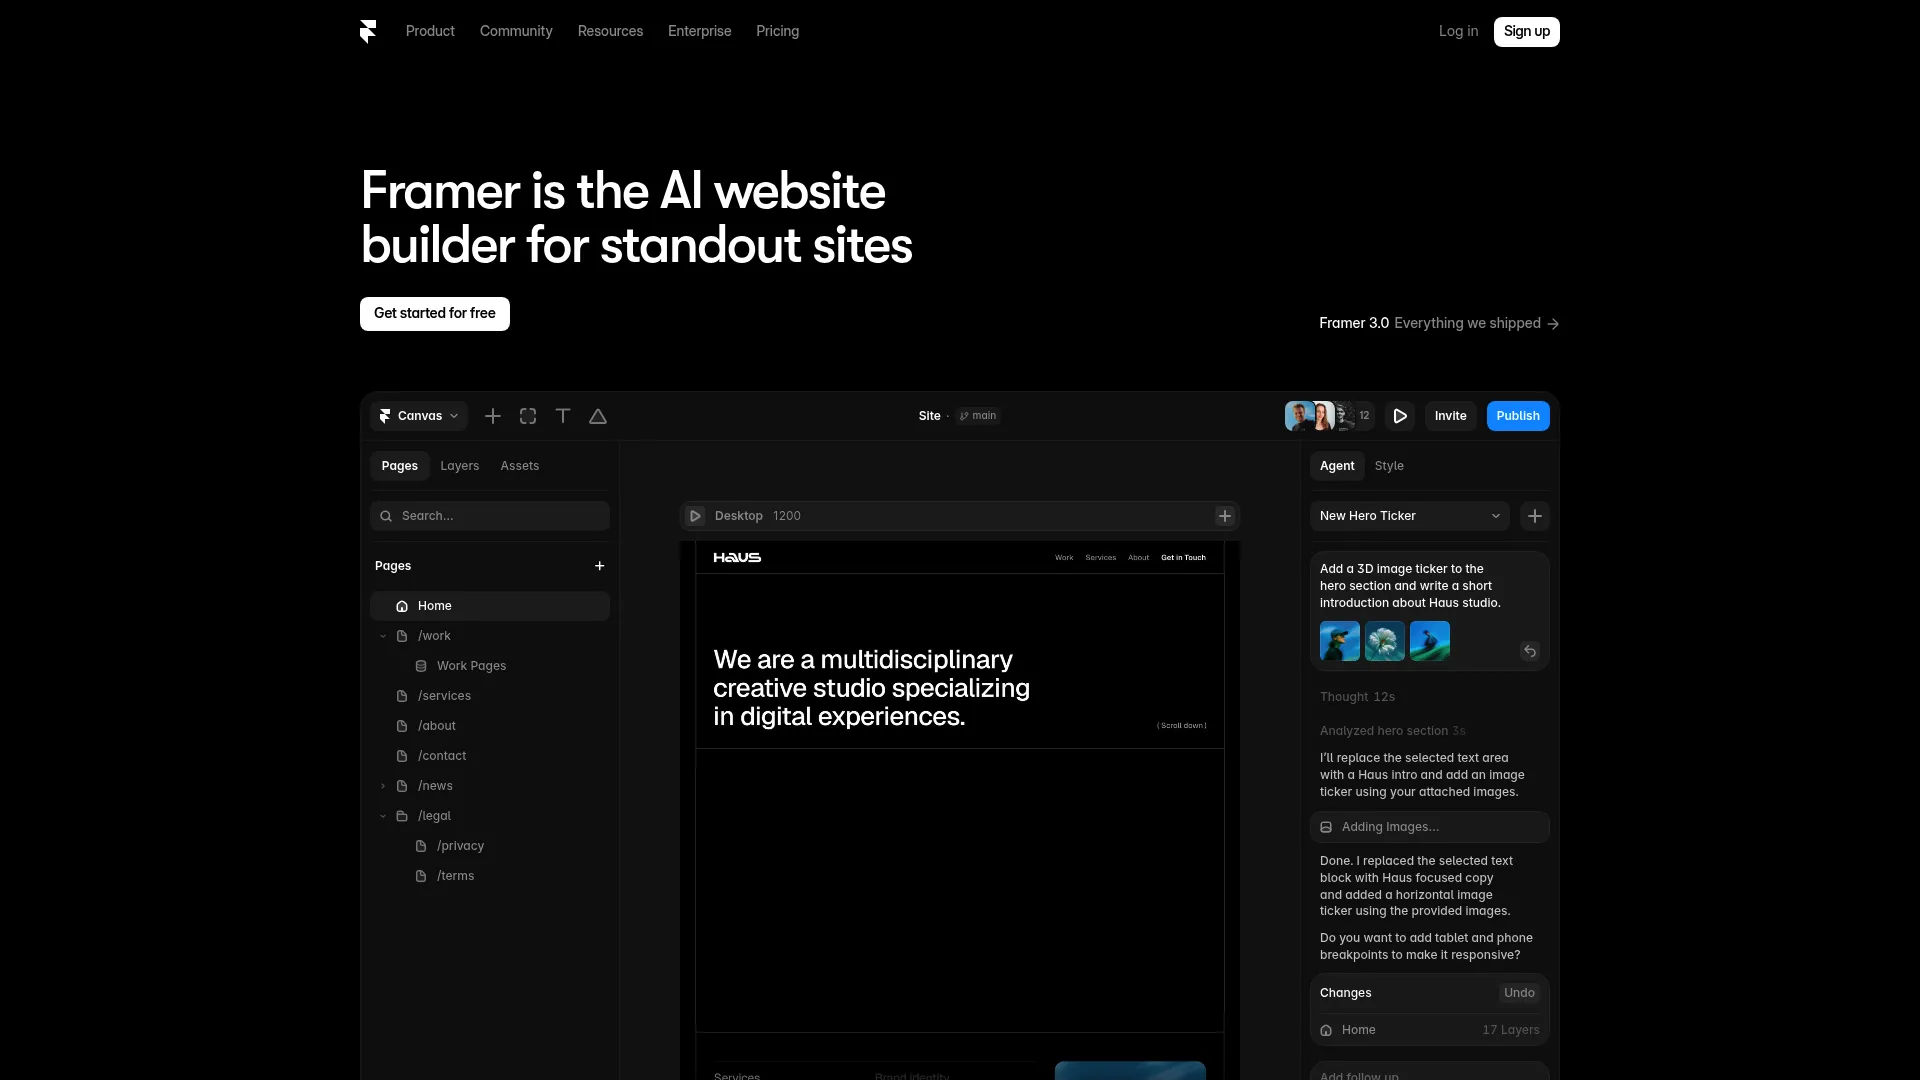Click the preview play button in toolbar
The image size is (1920, 1080).
(x=1400, y=416)
